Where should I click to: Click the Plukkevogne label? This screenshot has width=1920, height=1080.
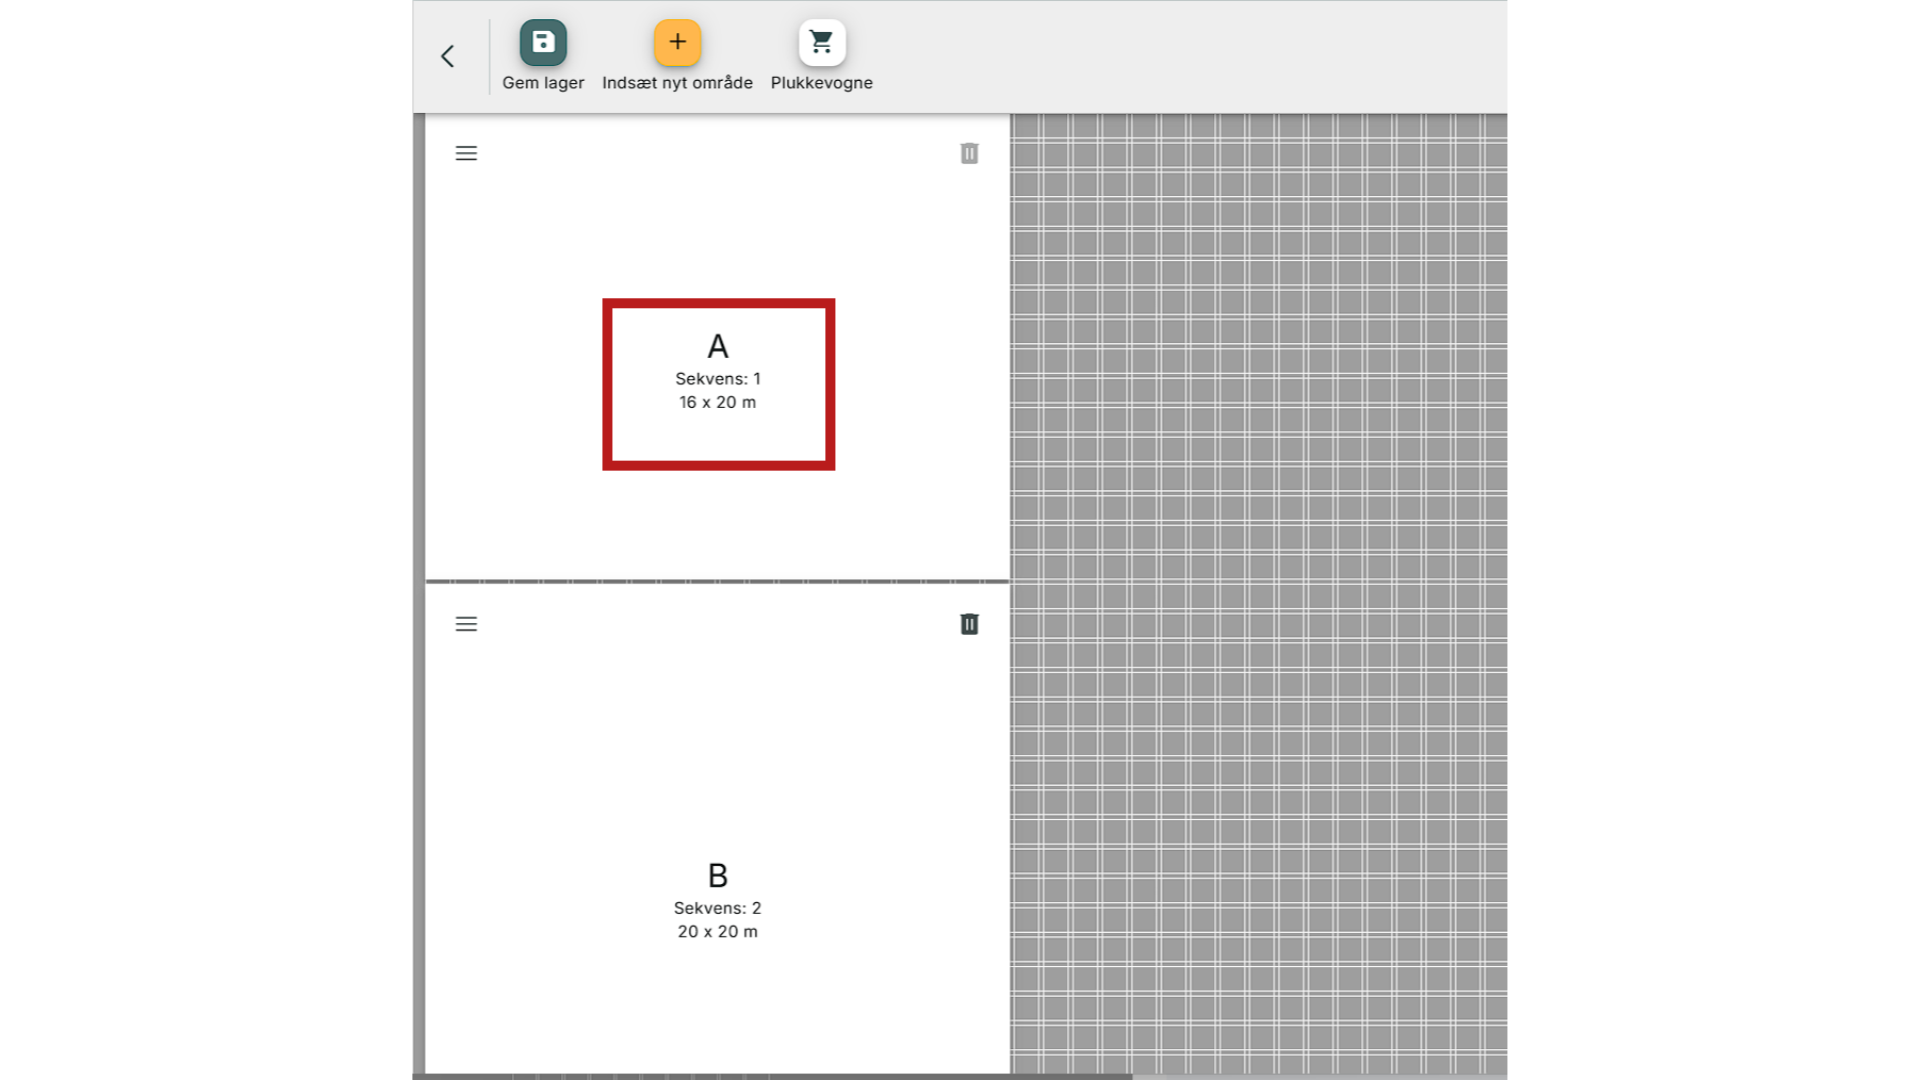(x=821, y=83)
